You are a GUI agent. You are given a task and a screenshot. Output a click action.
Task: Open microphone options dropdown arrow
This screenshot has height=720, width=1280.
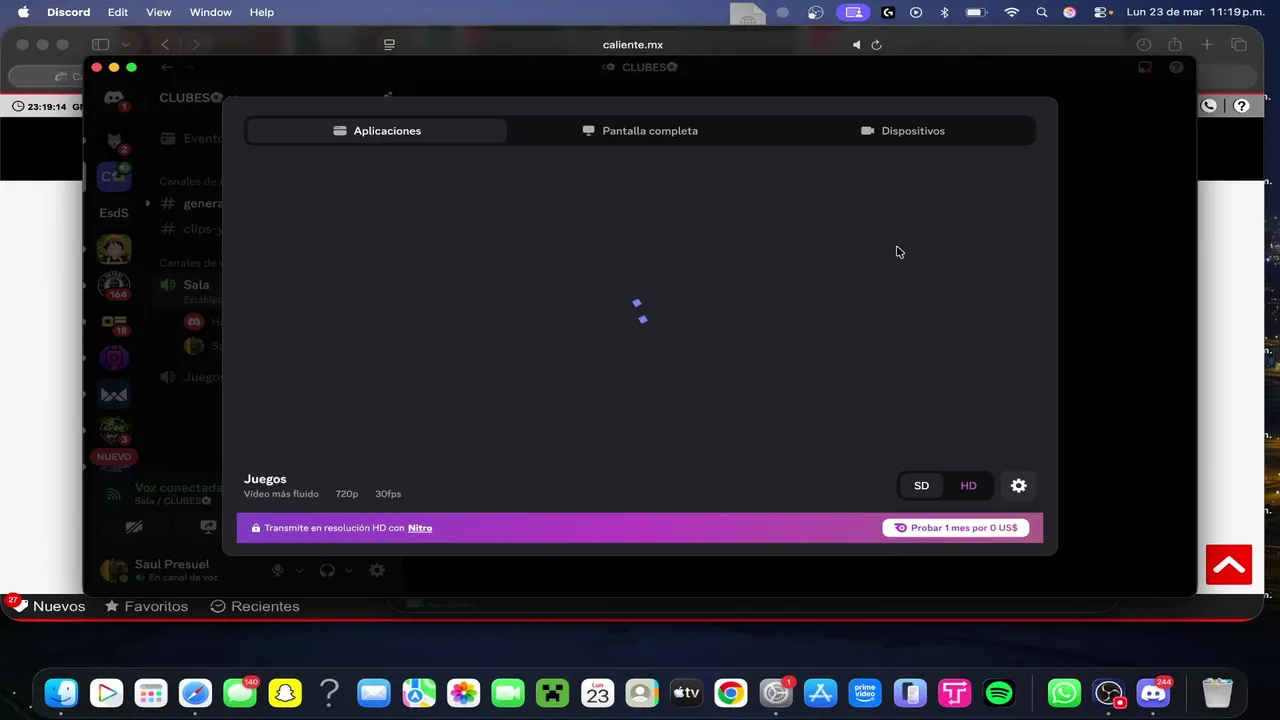[299, 571]
